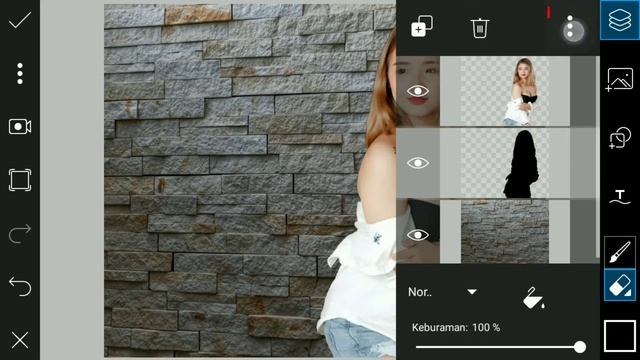This screenshot has height=360, width=640.
Task: Open the Nor.. blend mode dropdown
Action: click(x=443, y=292)
